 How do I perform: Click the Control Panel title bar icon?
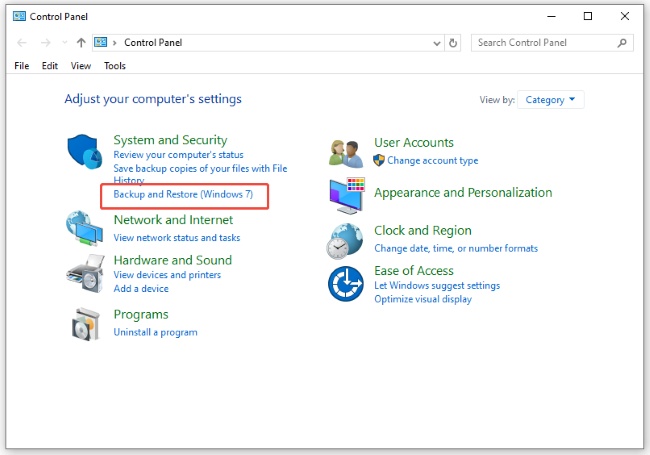19,17
